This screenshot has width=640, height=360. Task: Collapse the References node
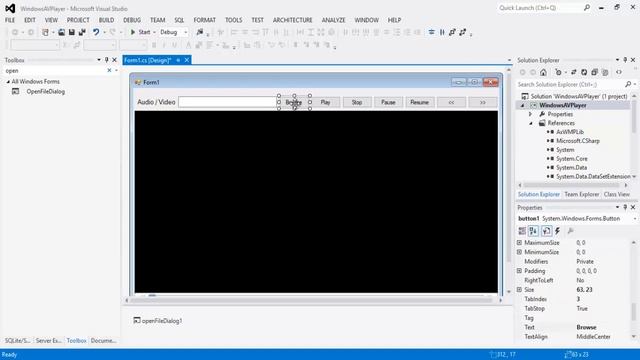[531, 123]
